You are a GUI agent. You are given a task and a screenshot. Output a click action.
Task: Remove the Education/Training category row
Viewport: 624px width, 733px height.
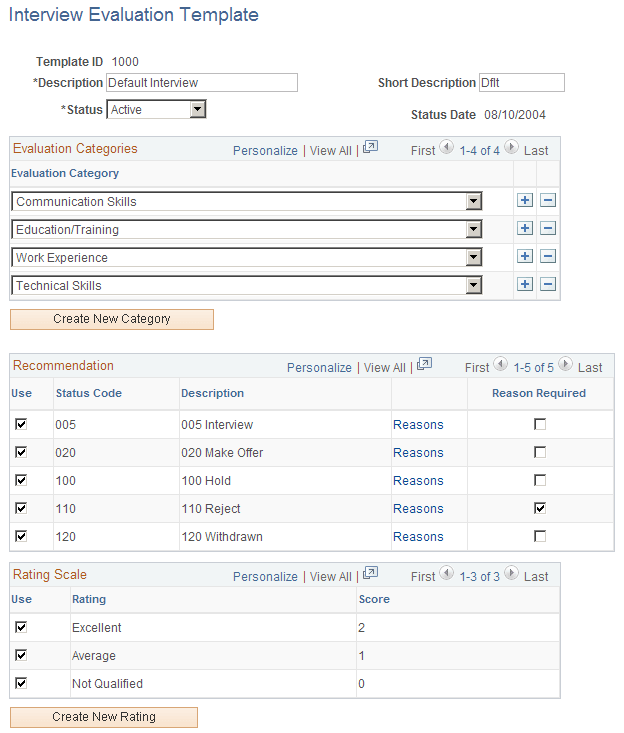pyautogui.click(x=548, y=229)
